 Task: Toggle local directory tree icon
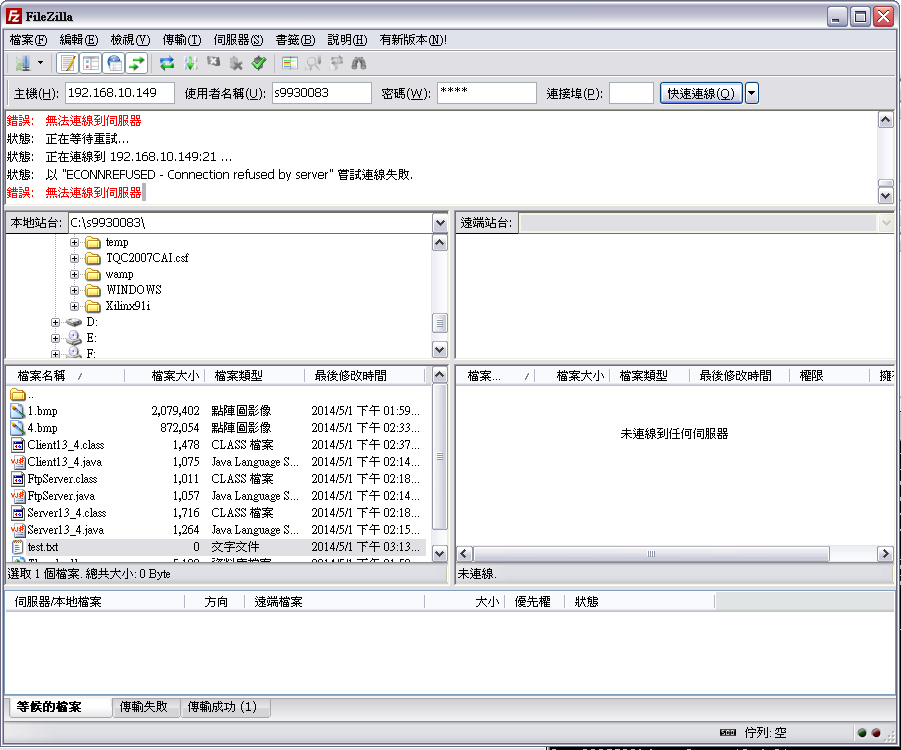[x=91, y=63]
